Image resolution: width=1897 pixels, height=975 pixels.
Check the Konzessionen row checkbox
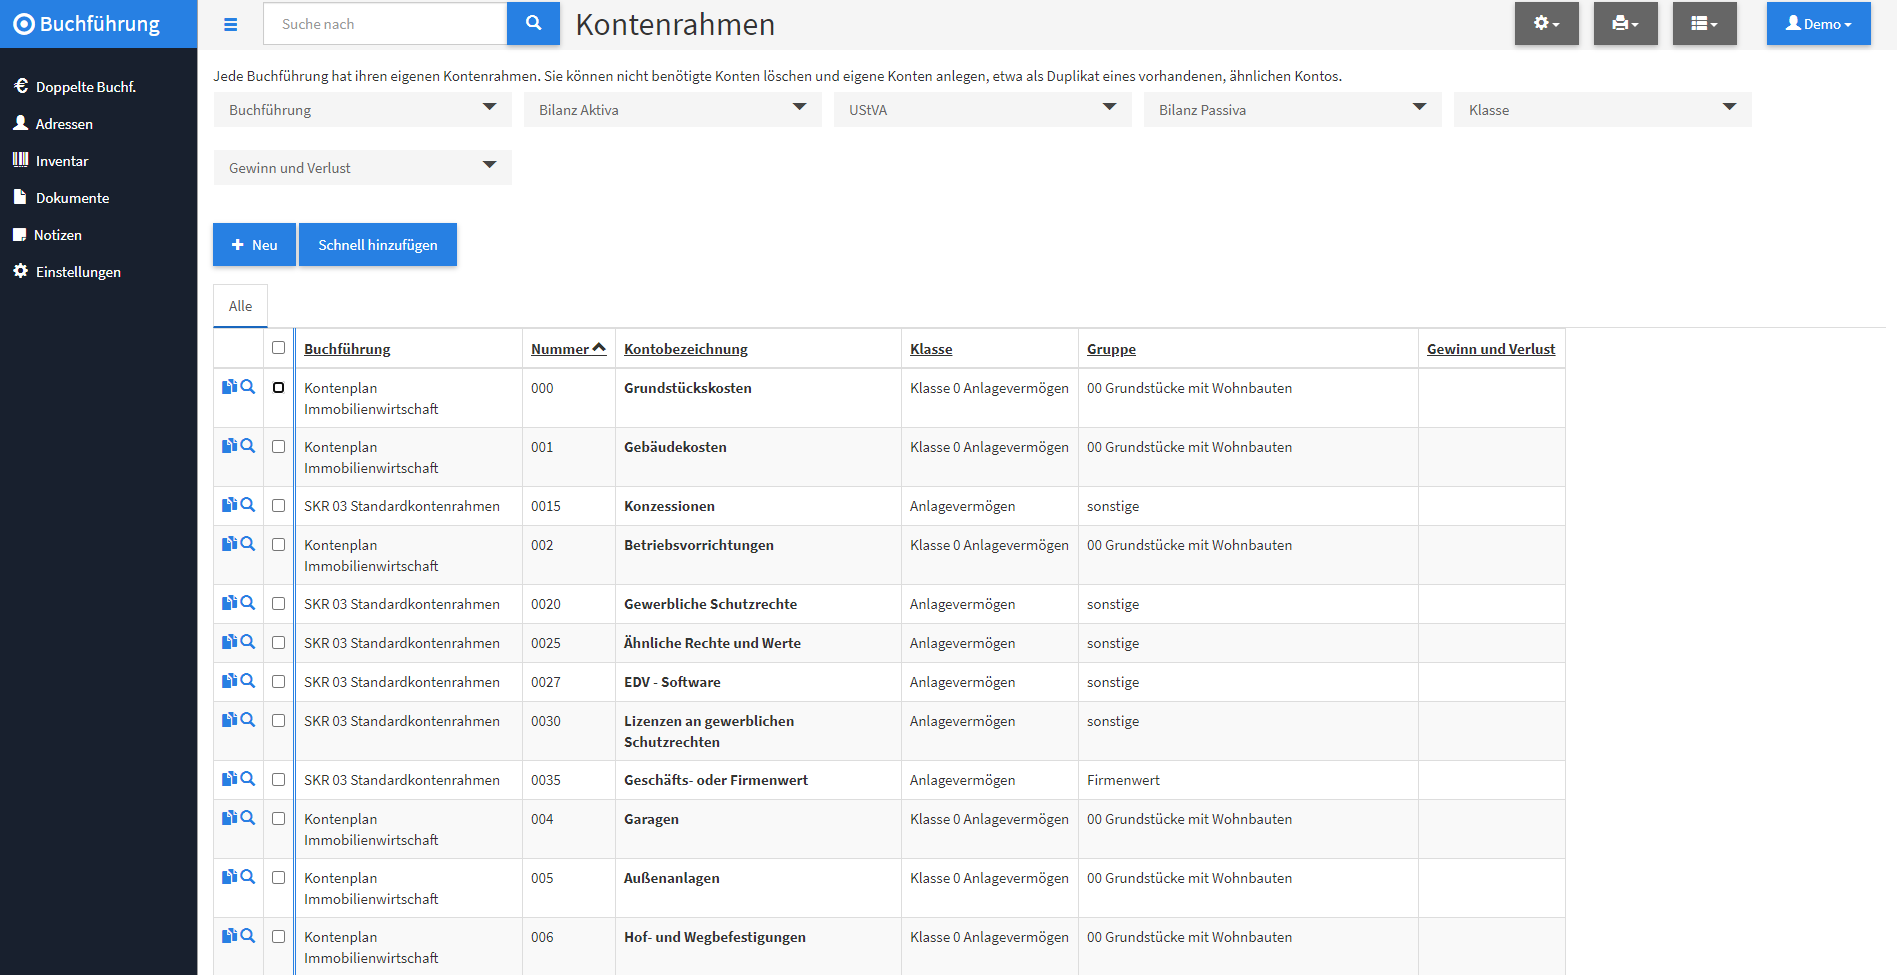pos(278,505)
